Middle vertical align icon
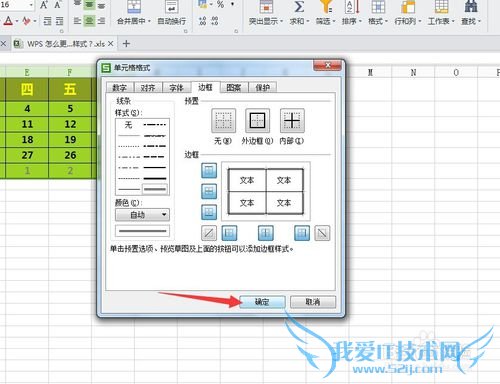 (89, 5)
